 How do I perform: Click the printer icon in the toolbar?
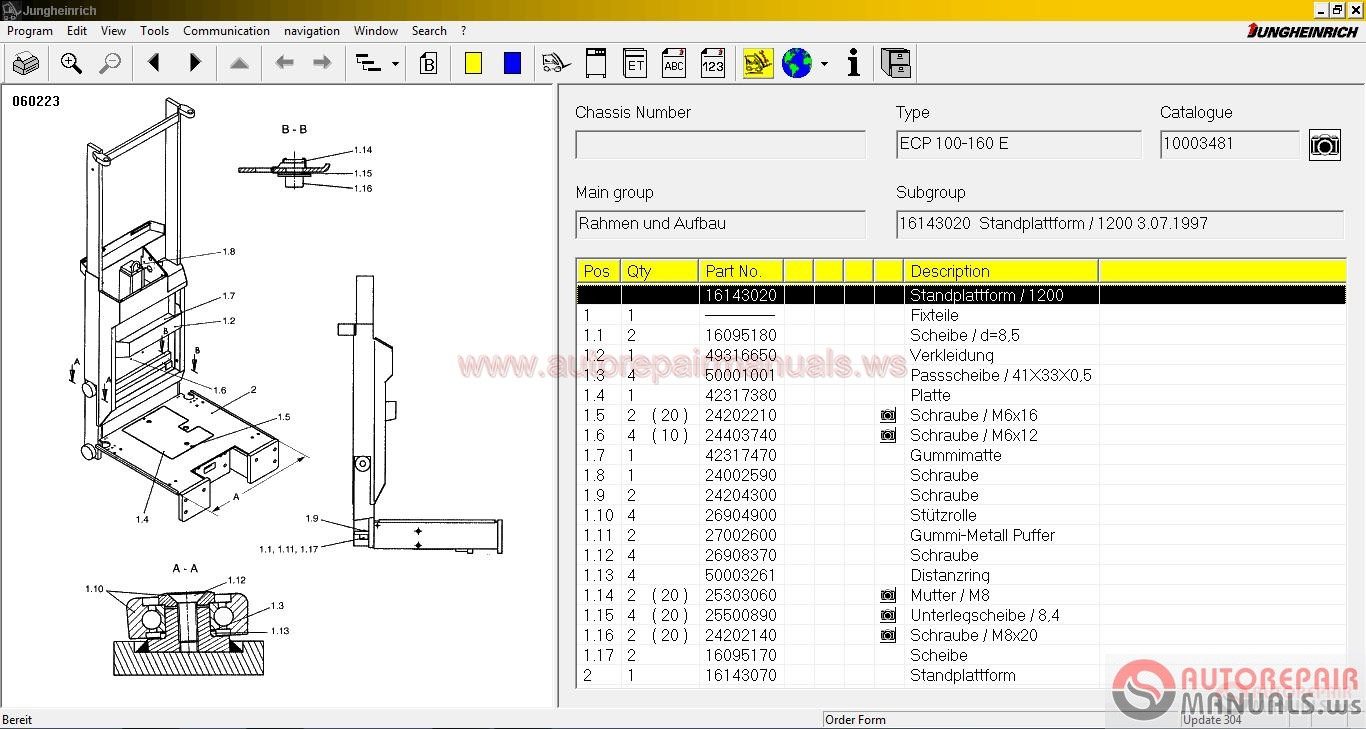click(x=26, y=63)
